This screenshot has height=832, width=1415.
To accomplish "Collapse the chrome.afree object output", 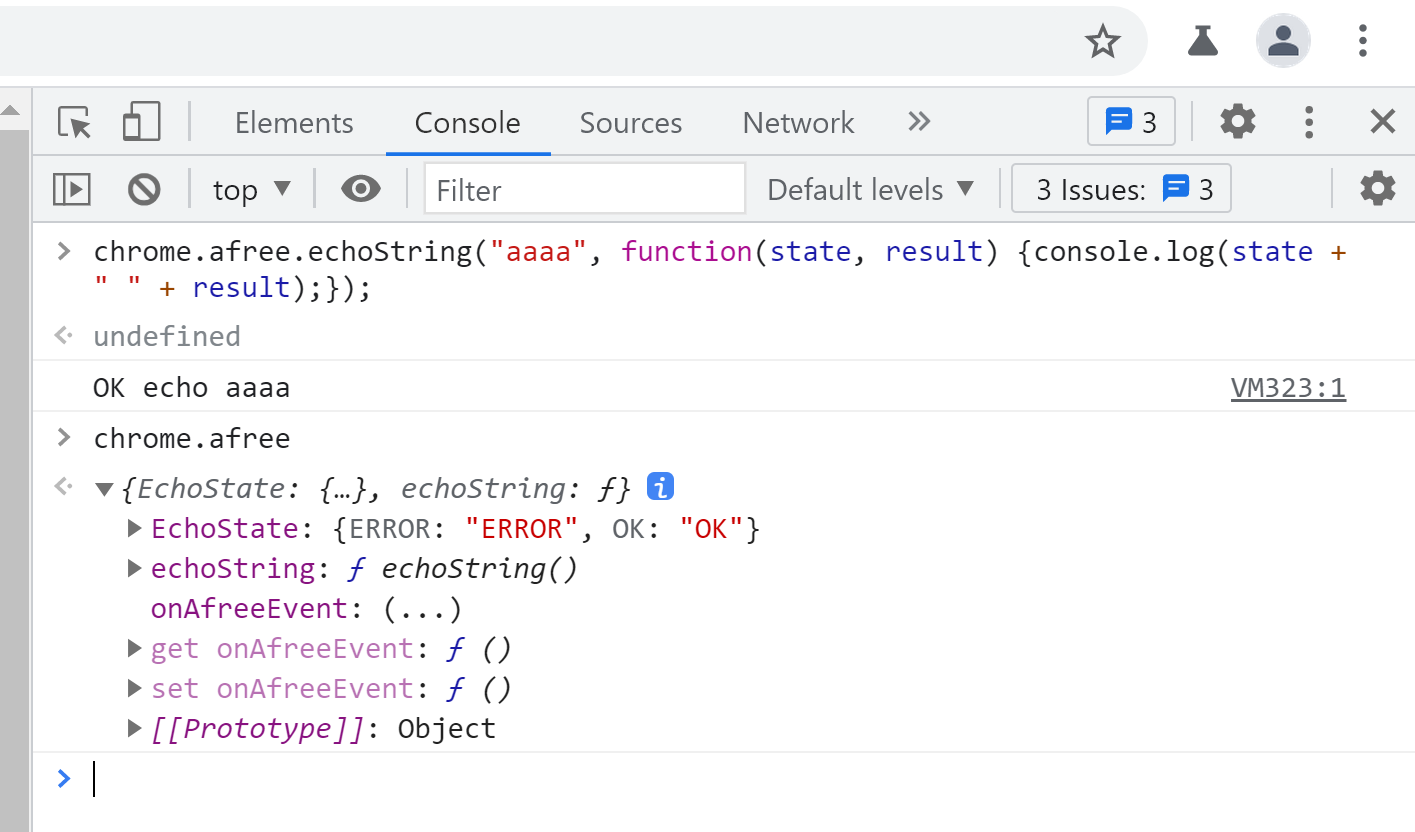I will [105, 488].
